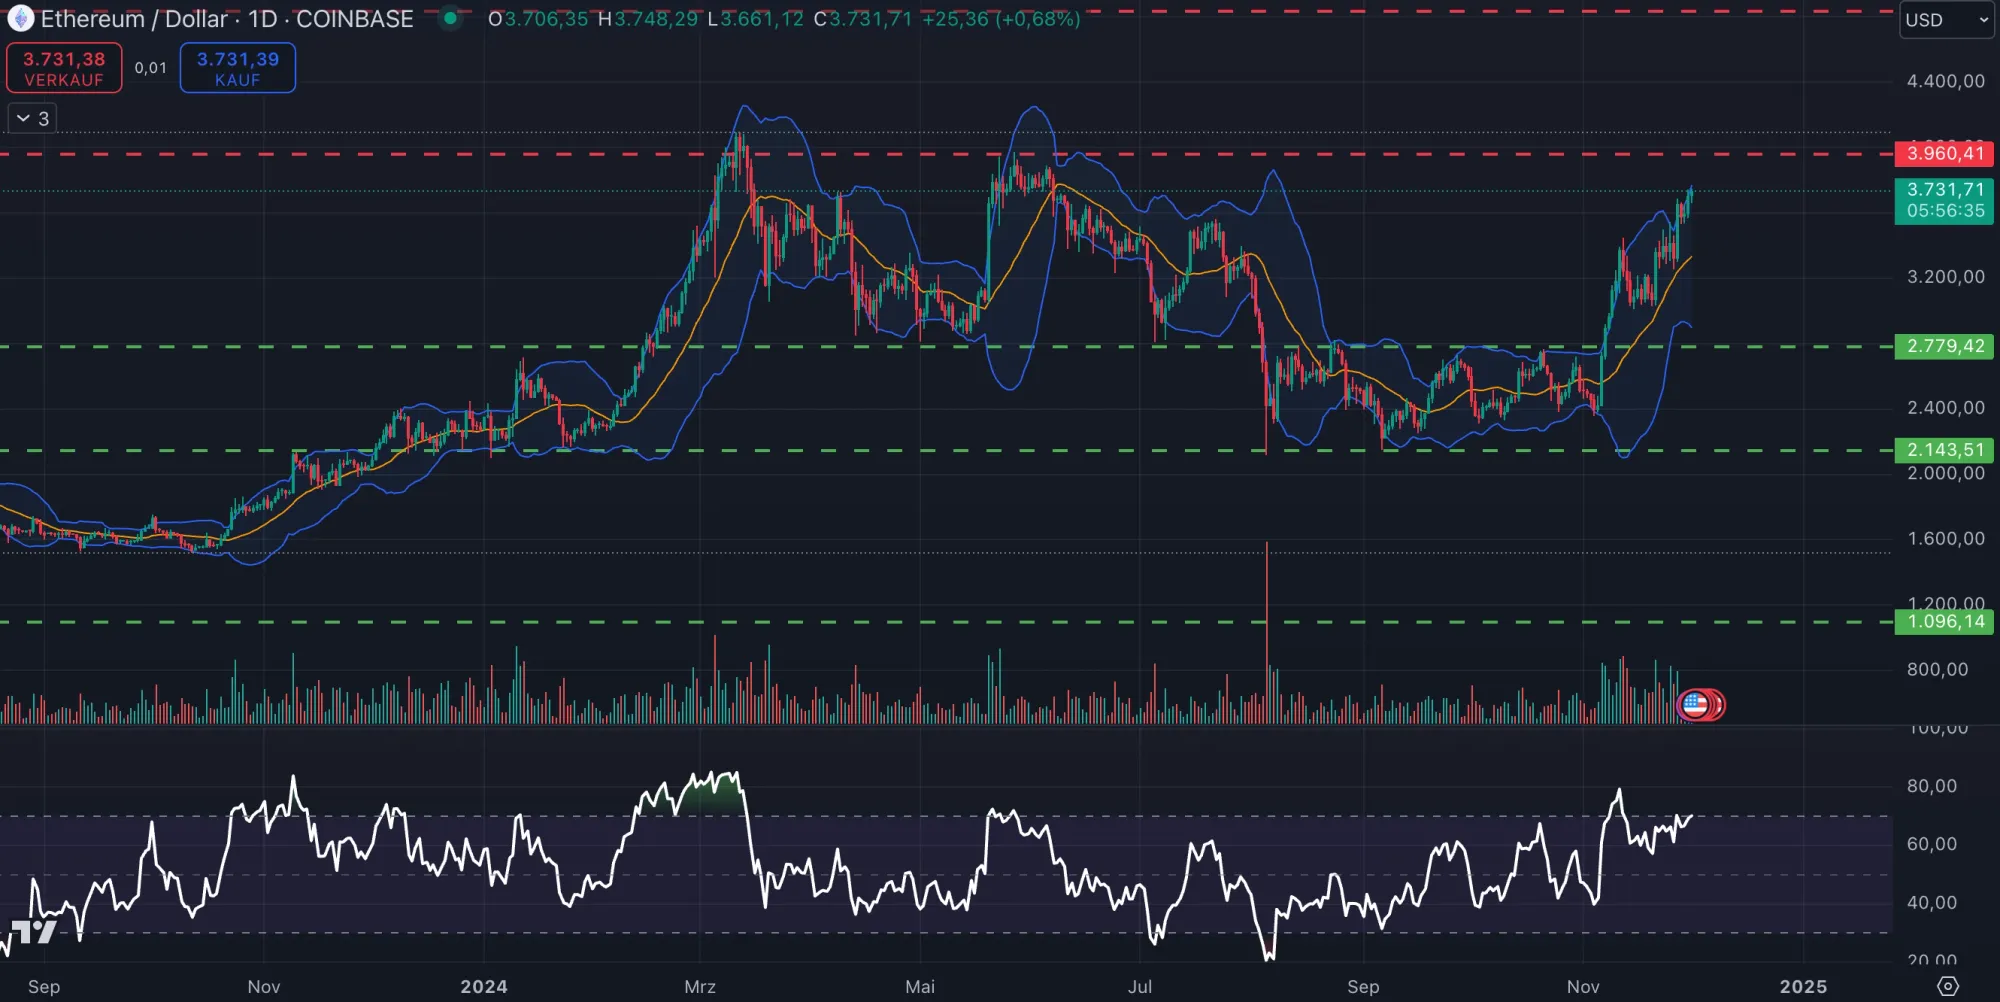Click the Mrz label on the time axis

(x=700, y=986)
